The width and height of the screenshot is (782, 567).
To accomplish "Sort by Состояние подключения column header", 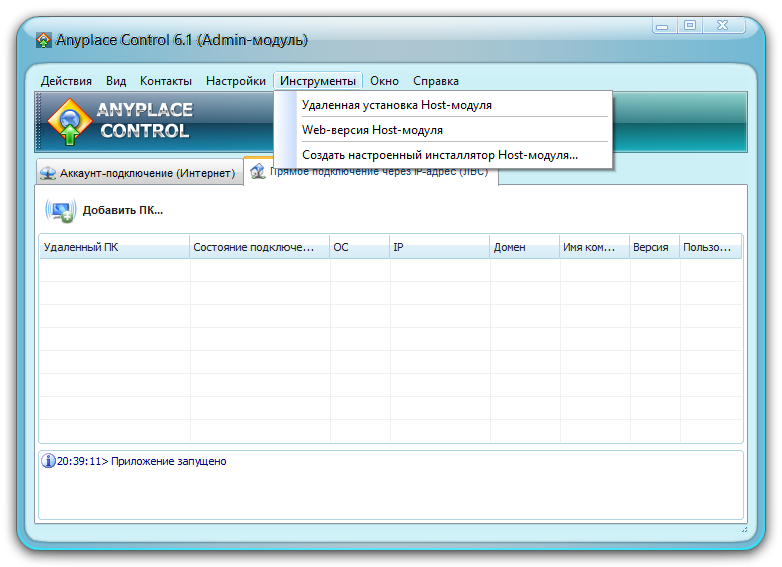I will click(259, 247).
